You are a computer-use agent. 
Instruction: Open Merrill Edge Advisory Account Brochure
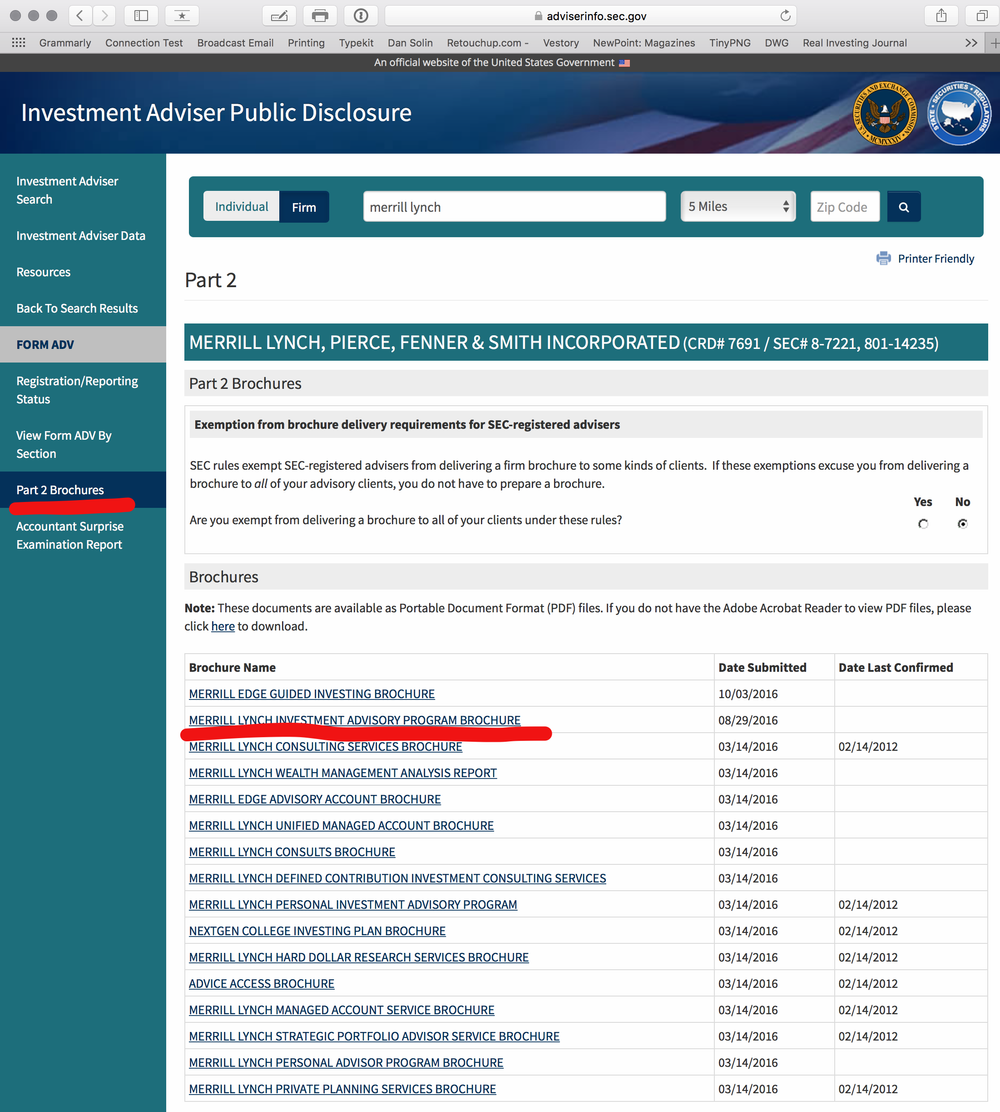[315, 799]
